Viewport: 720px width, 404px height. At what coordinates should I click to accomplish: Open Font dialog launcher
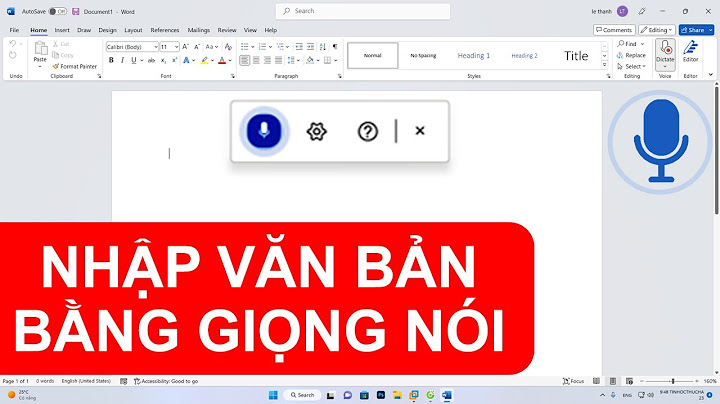point(233,76)
